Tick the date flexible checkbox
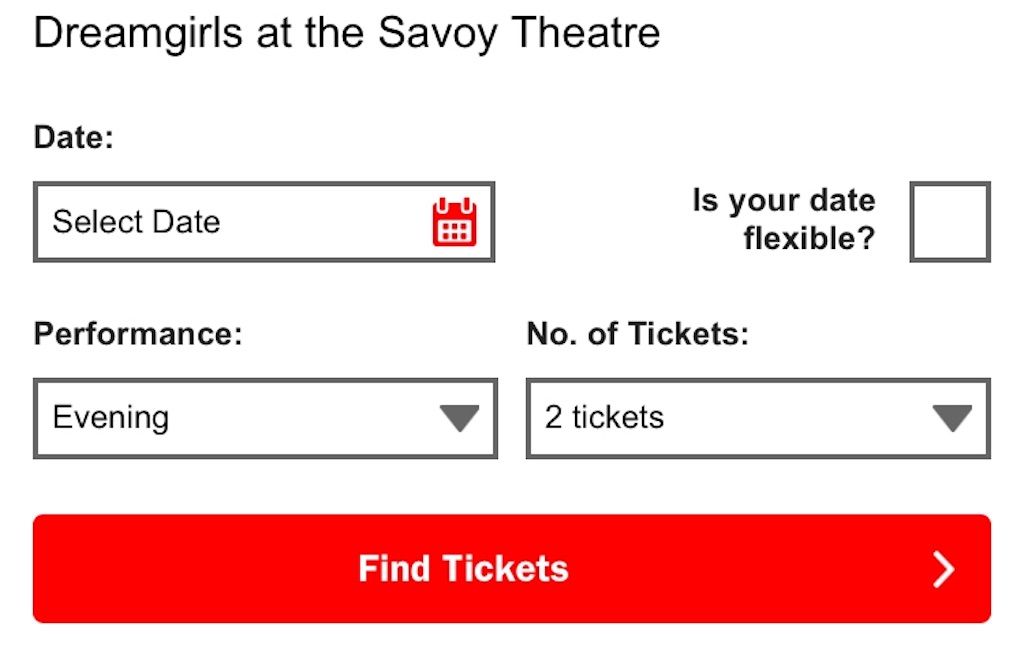Screen dimensions: 1024x652 click(950, 222)
